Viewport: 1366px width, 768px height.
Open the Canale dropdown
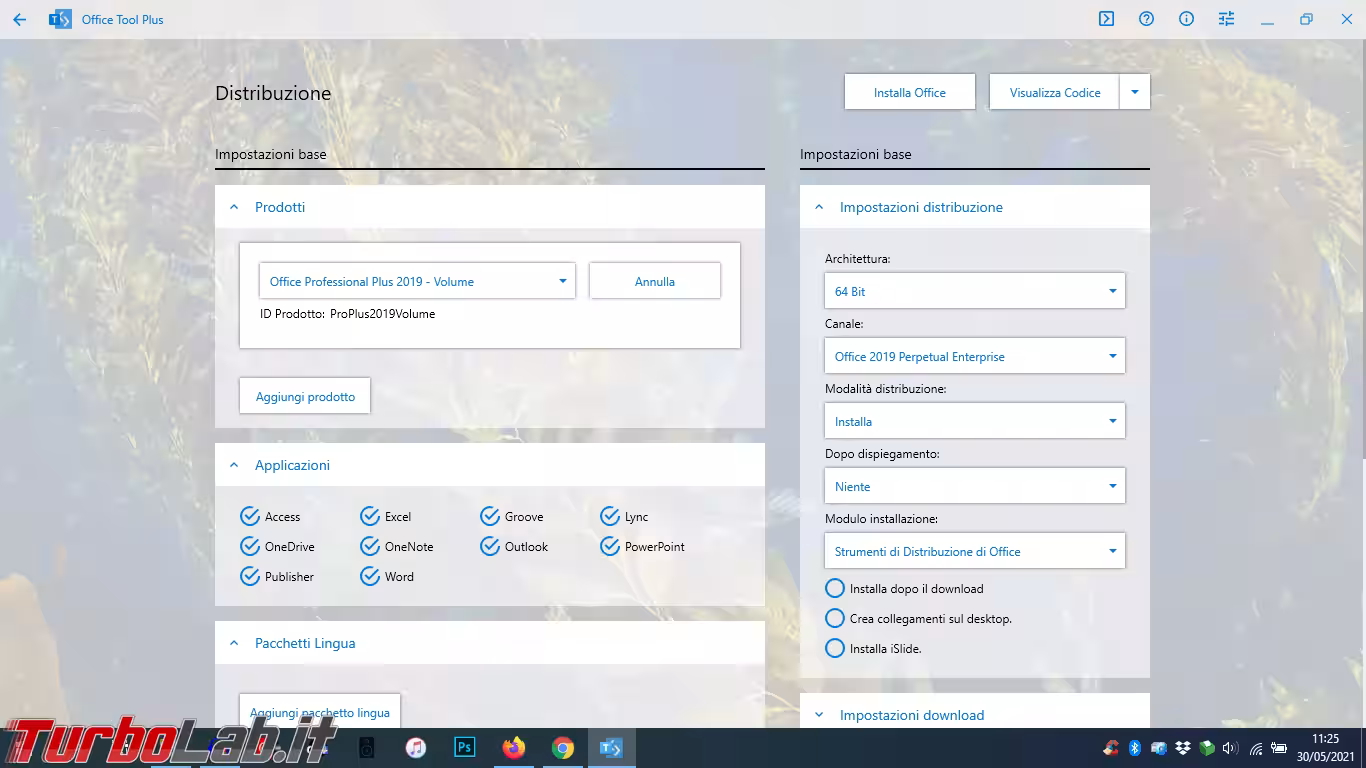(x=974, y=356)
